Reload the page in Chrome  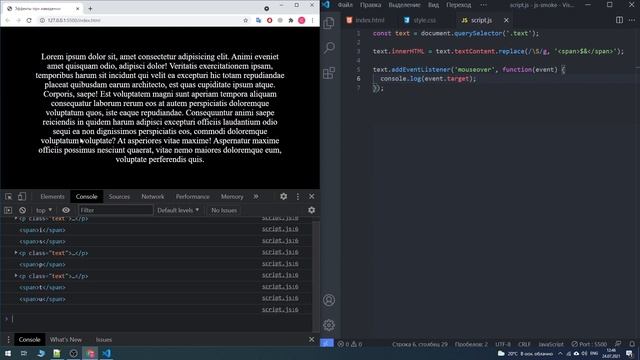tap(29, 20)
